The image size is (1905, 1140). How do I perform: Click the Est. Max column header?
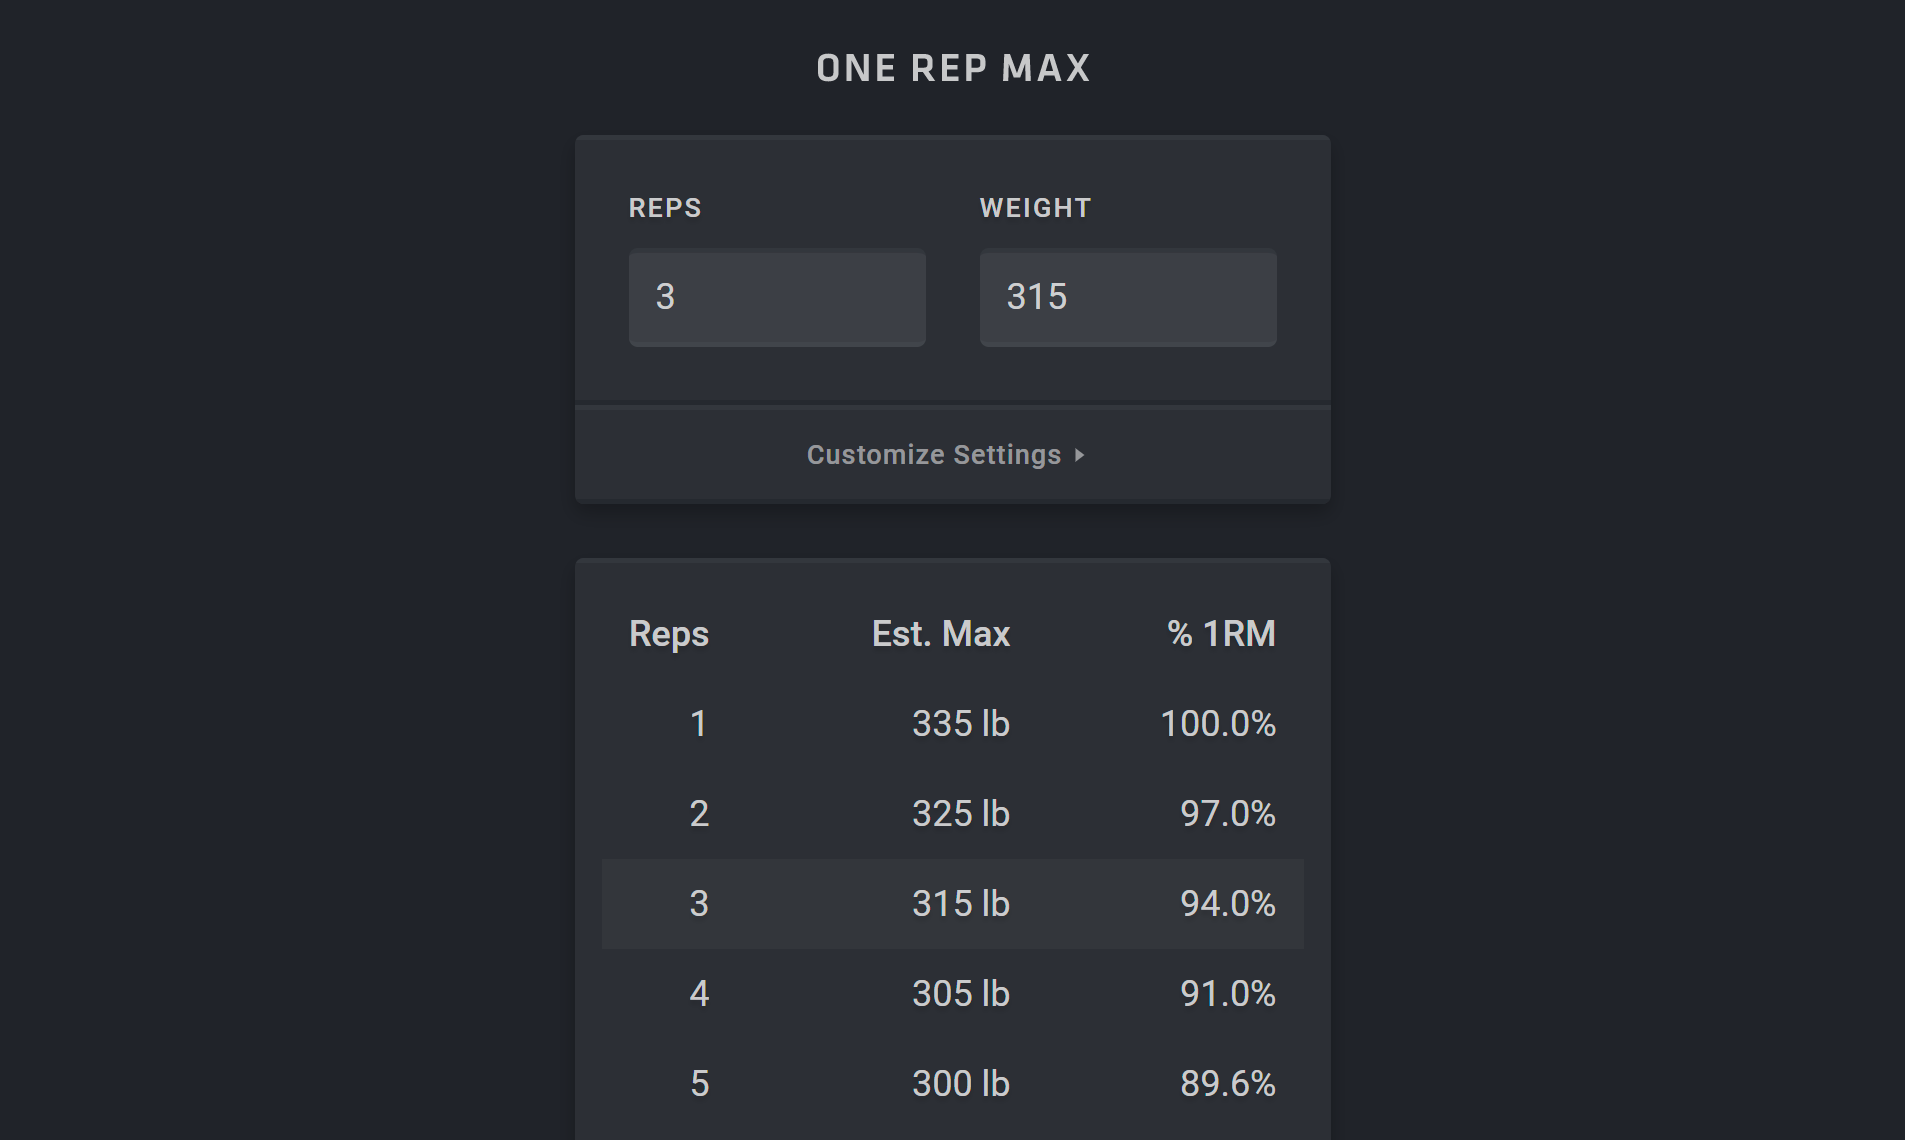click(x=941, y=633)
